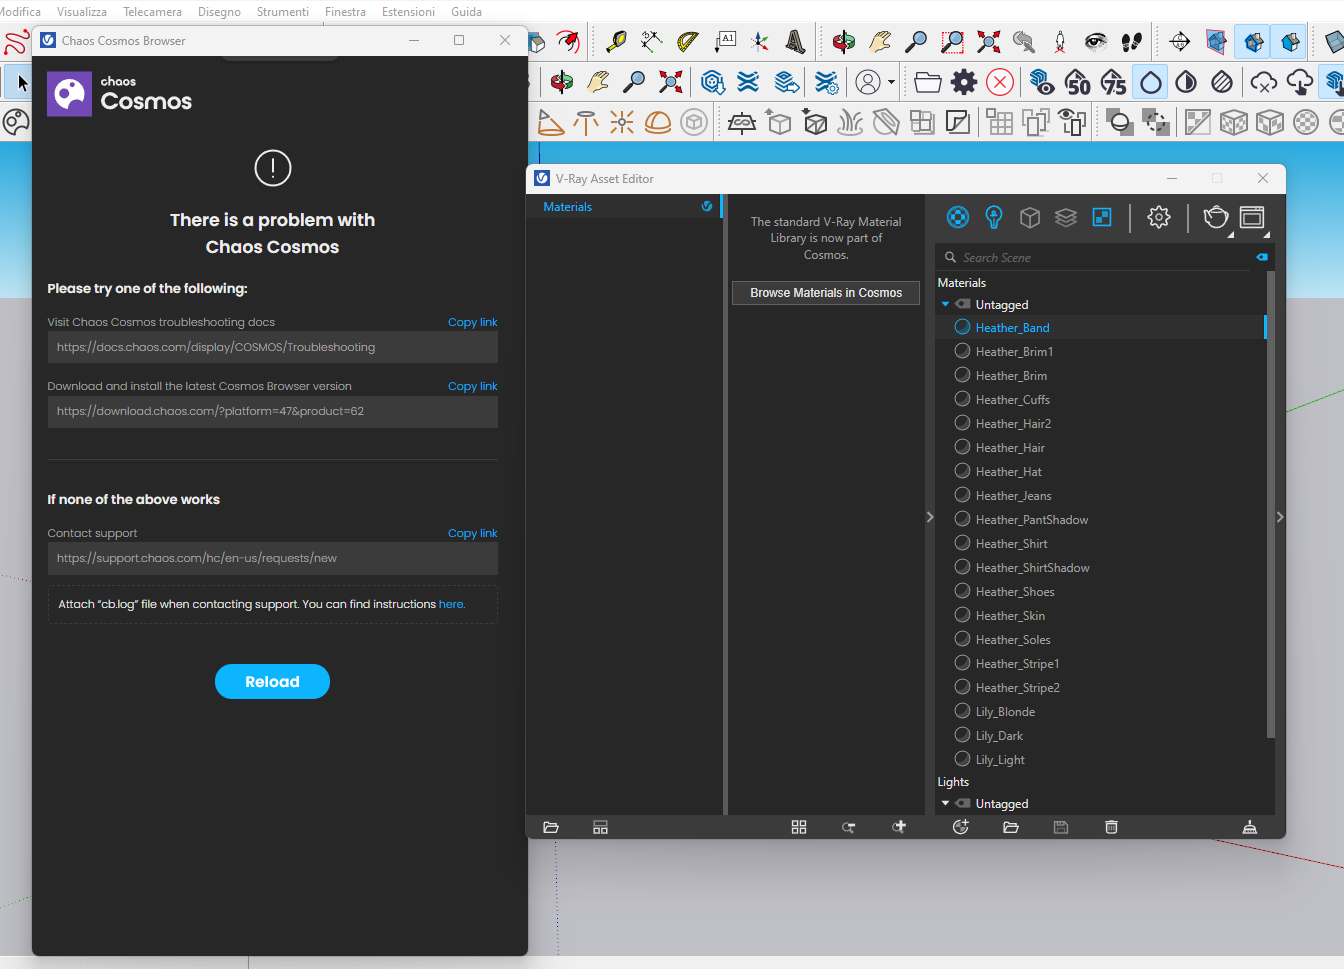Select the Look Around eye tool
Image resolution: width=1344 pixels, height=969 pixels.
pyautogui.click(x=1096, y=42)
